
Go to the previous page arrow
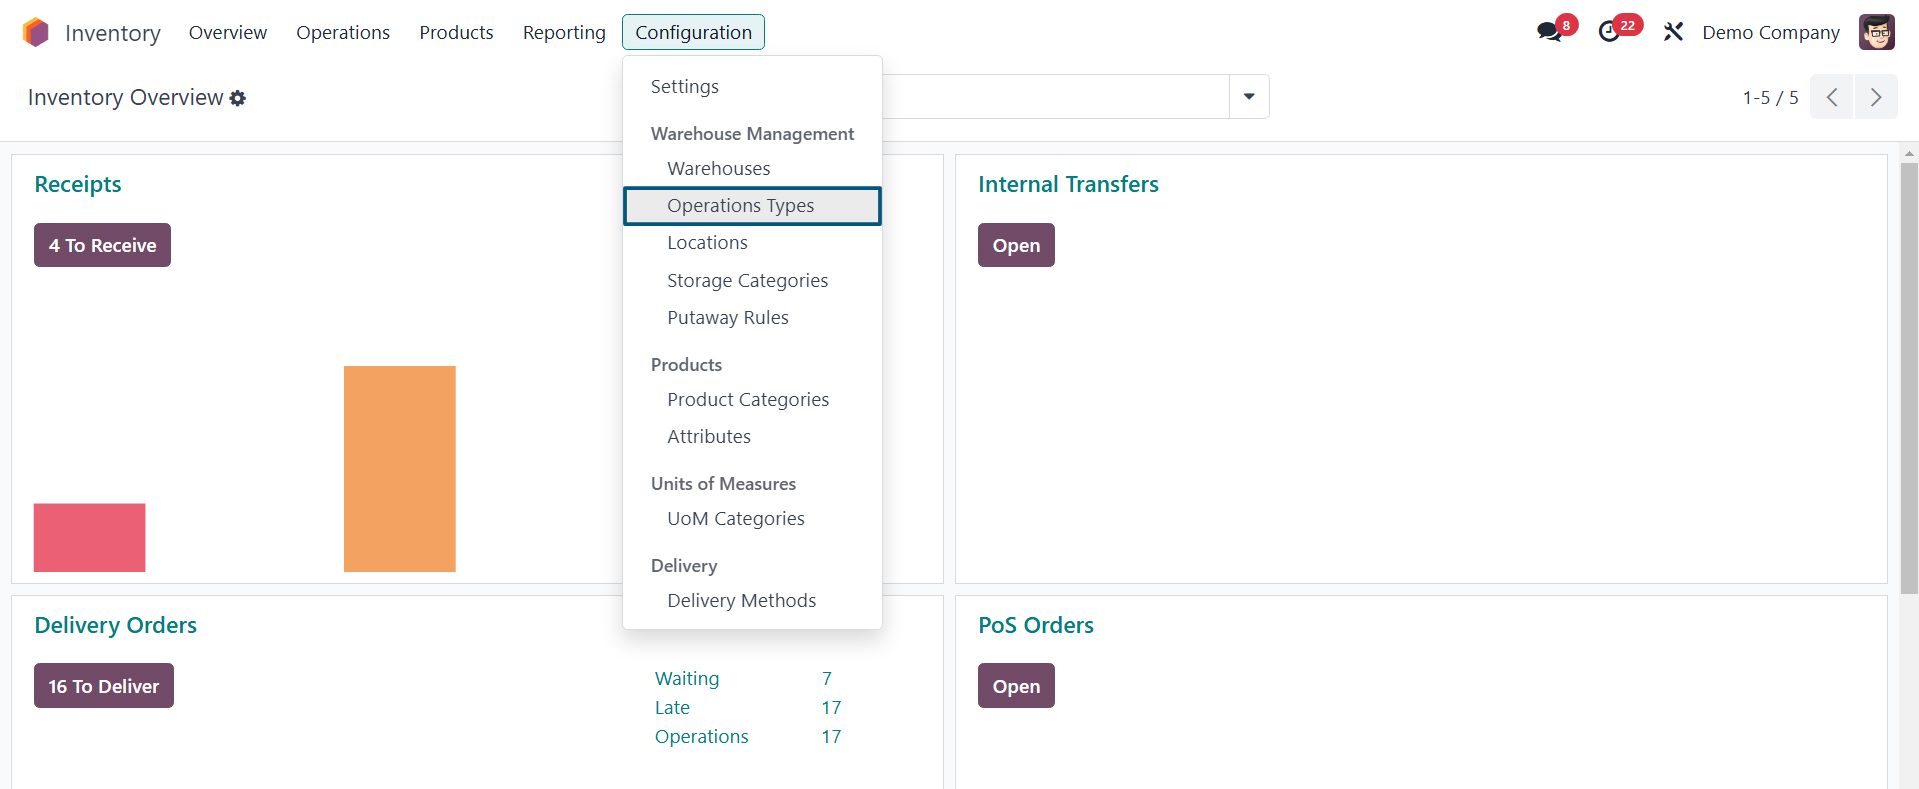click(x=1832, y=97)
